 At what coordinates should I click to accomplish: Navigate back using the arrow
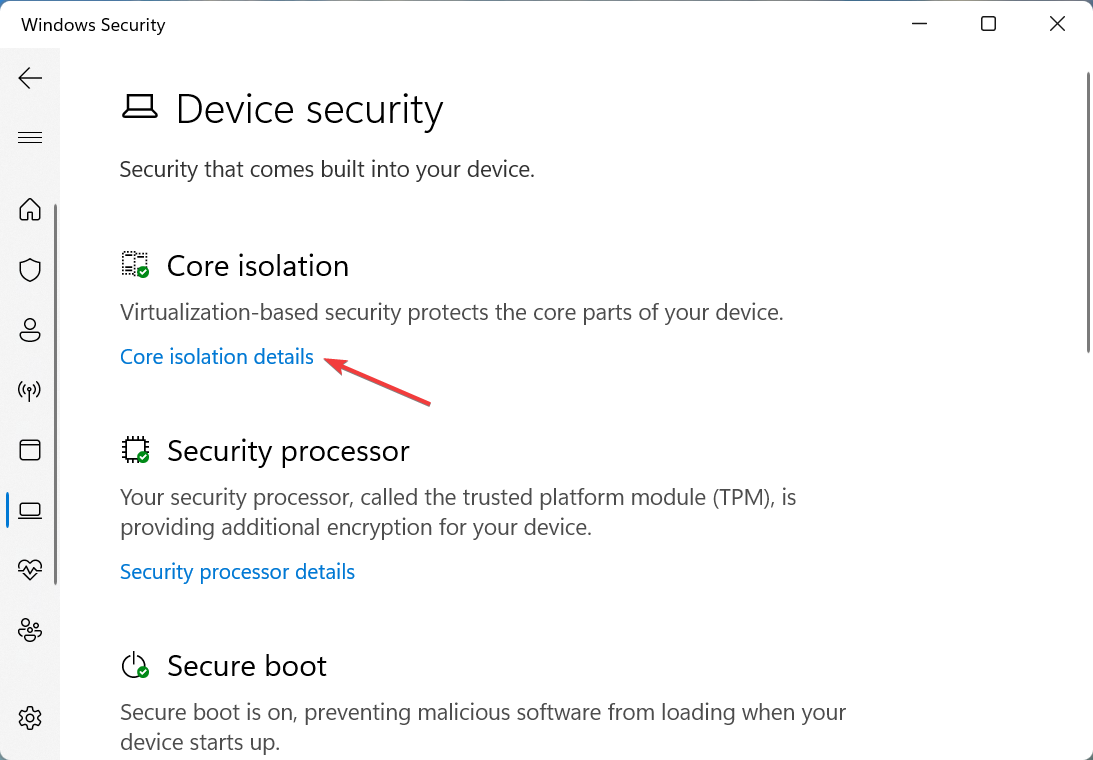pos(30,78)
